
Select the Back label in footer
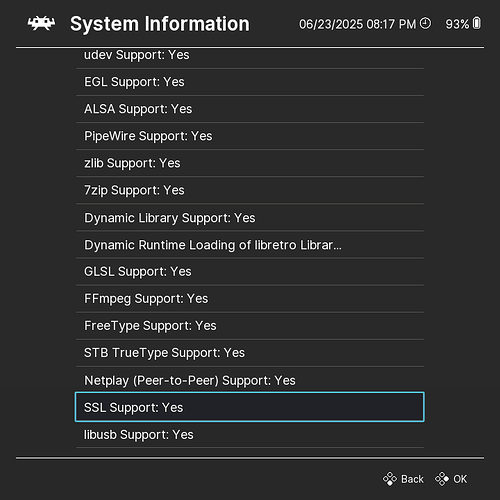pyautogui.click(x=412, y=479)
